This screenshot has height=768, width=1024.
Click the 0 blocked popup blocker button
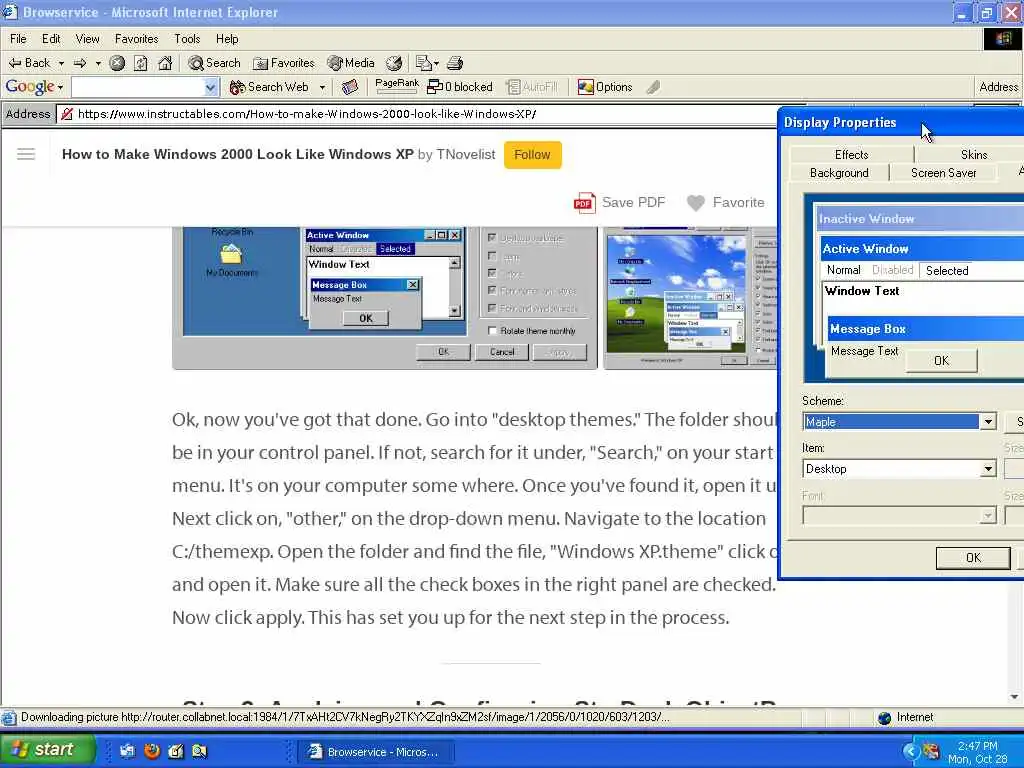460,87
